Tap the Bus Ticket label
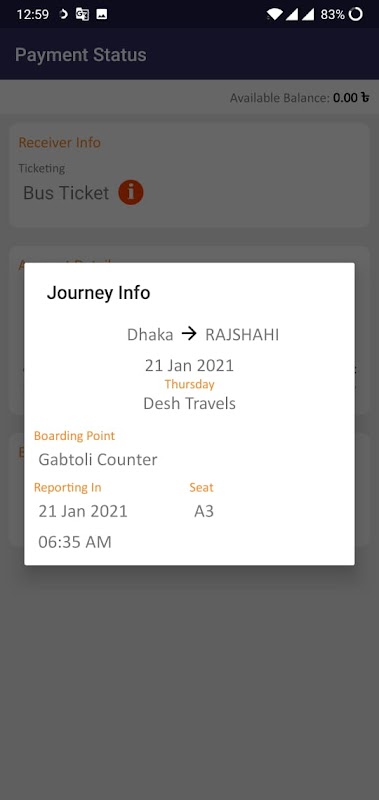Screen dimensions: 379x800 (66, 193)
